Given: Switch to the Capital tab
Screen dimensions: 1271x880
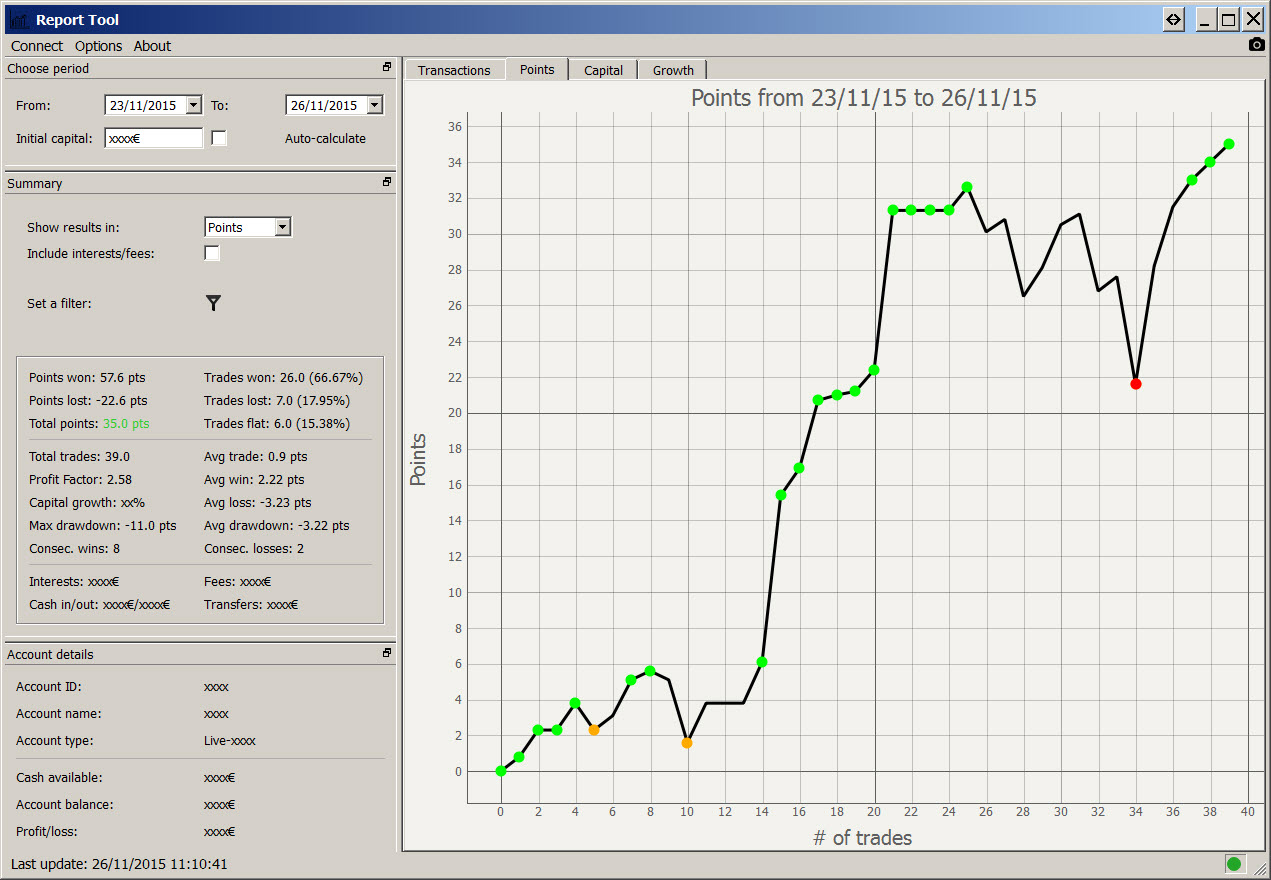Looking at the screenshot, I should click(x=603, y=70).
